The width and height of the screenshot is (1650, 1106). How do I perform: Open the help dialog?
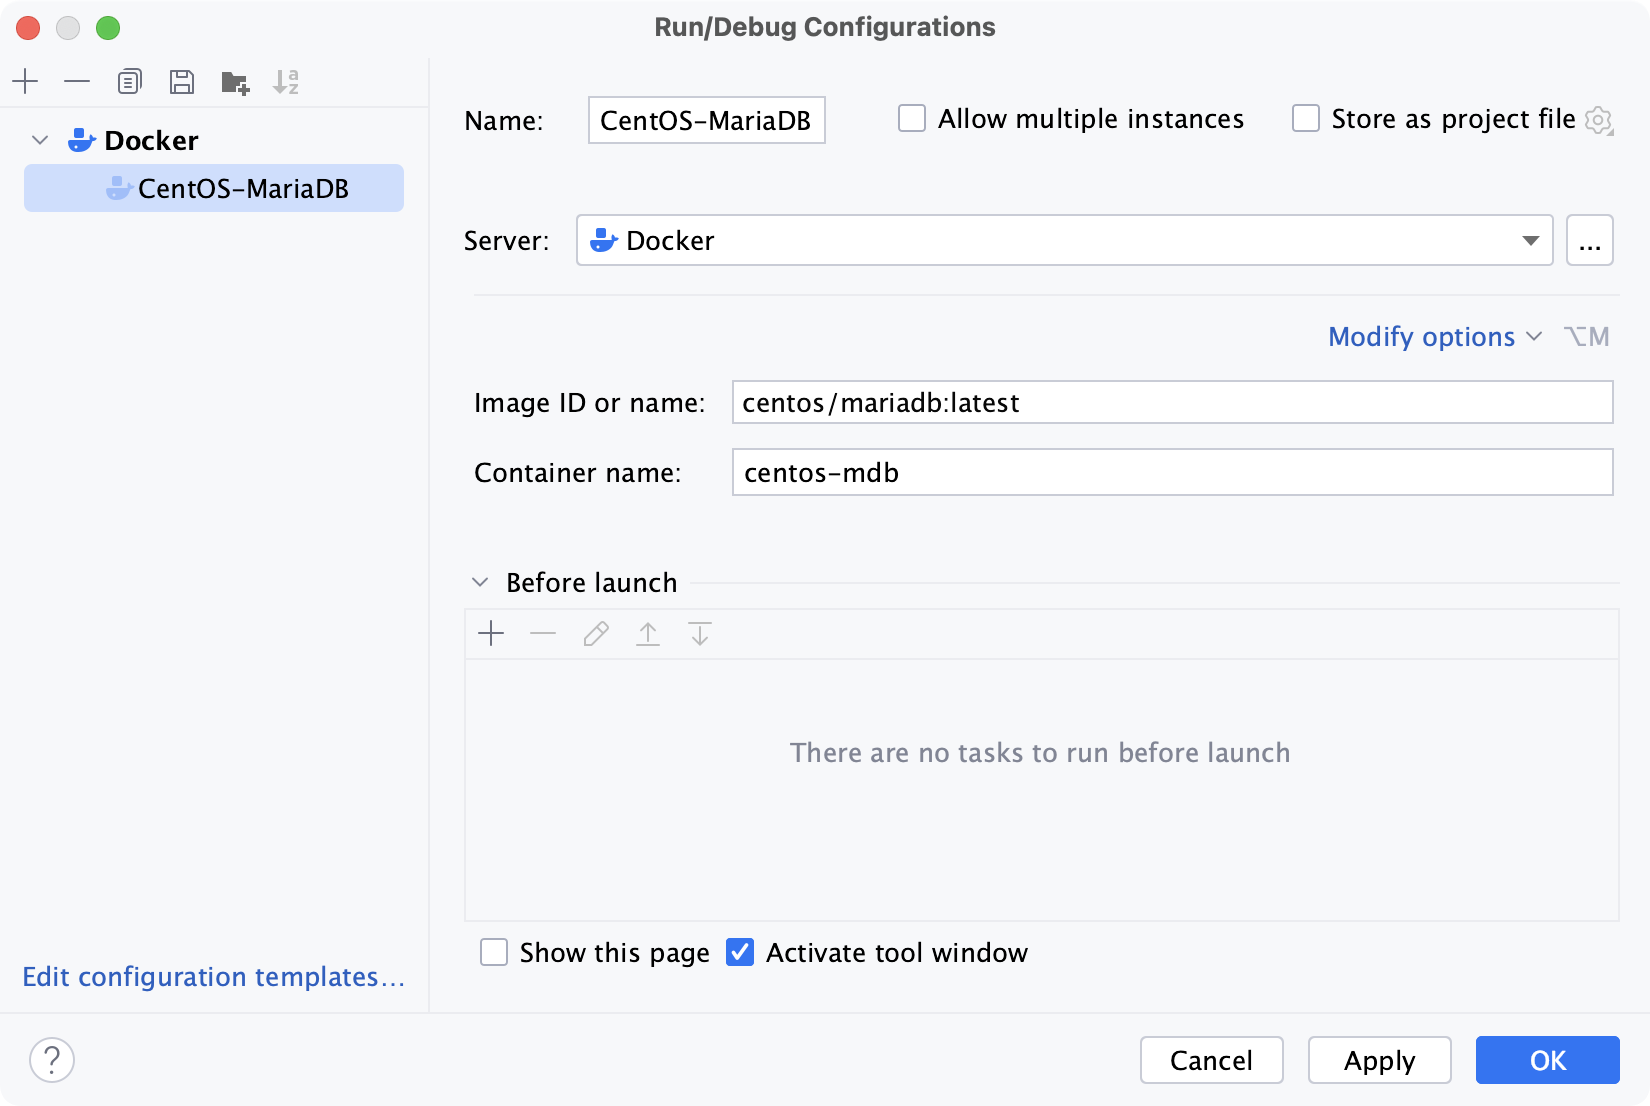[x=52, y=1060]
